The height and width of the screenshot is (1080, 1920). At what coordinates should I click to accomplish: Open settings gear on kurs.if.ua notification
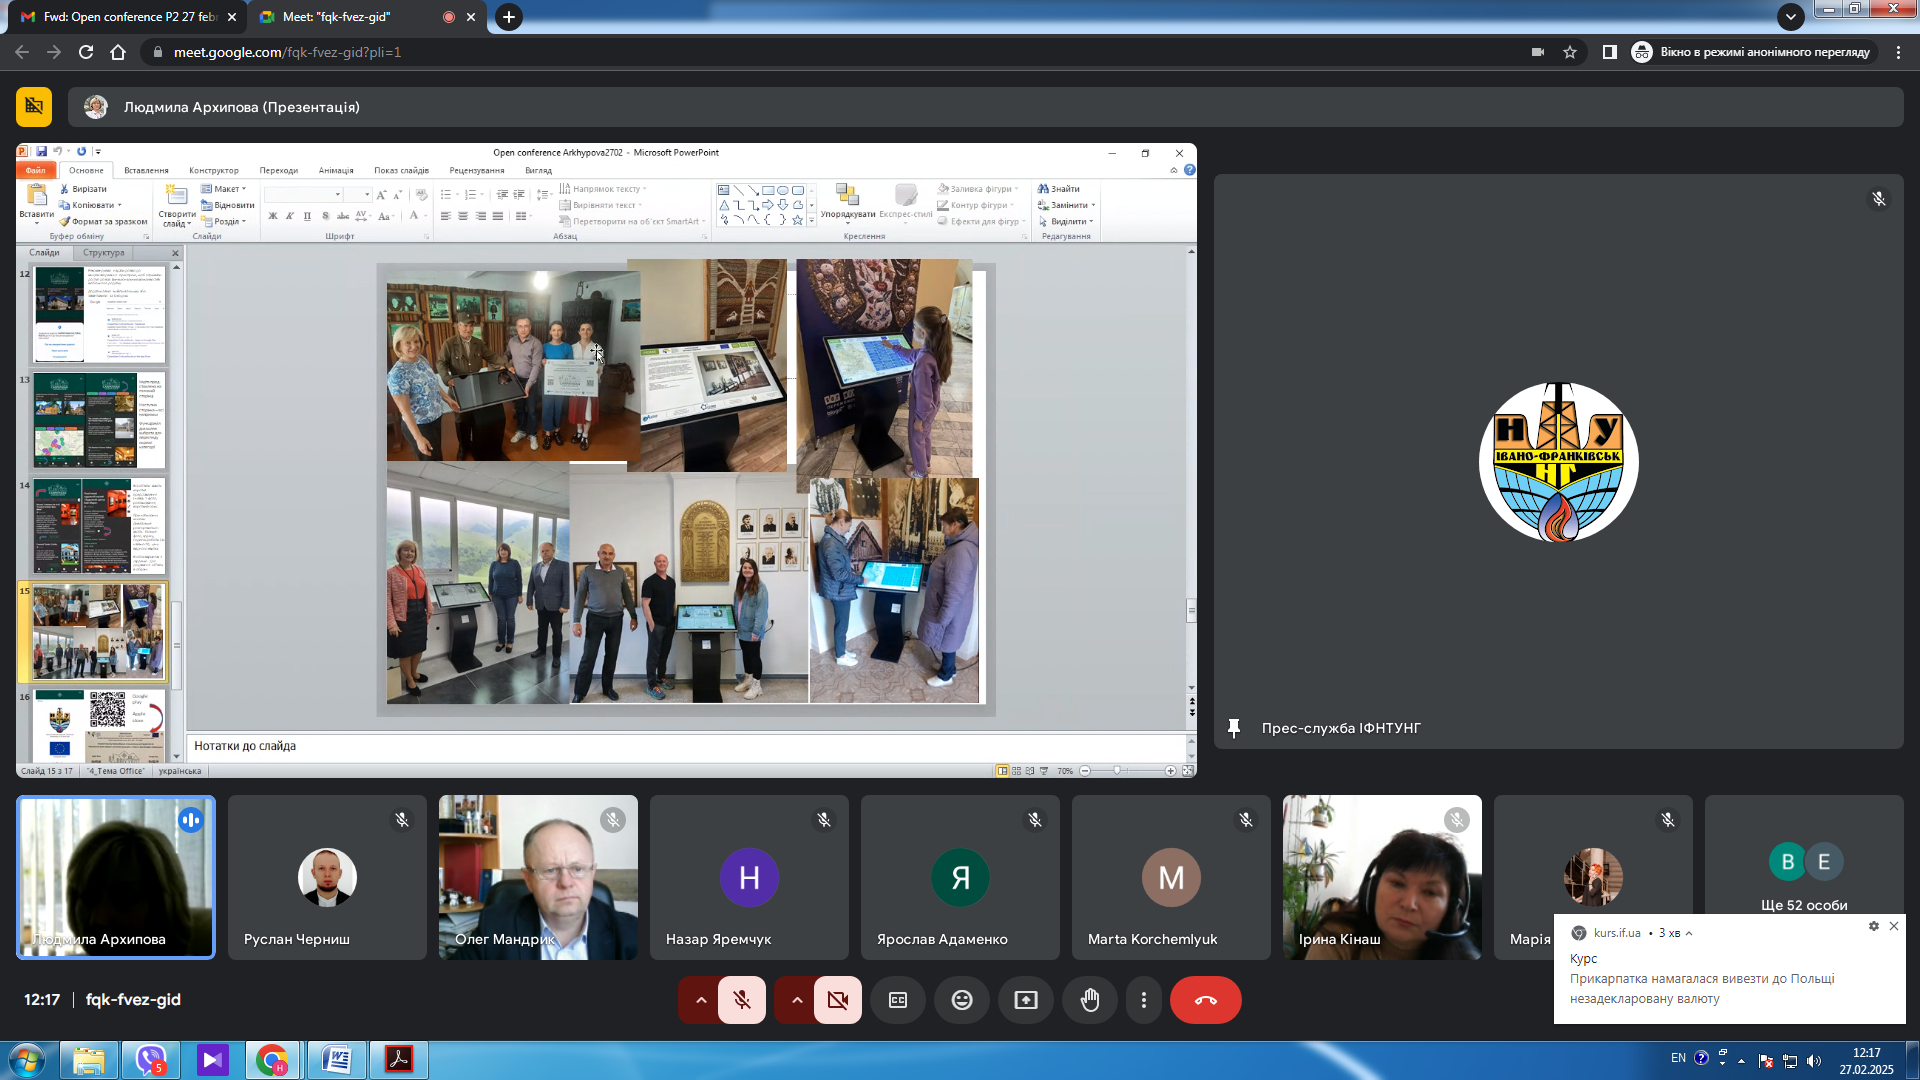1873,926
